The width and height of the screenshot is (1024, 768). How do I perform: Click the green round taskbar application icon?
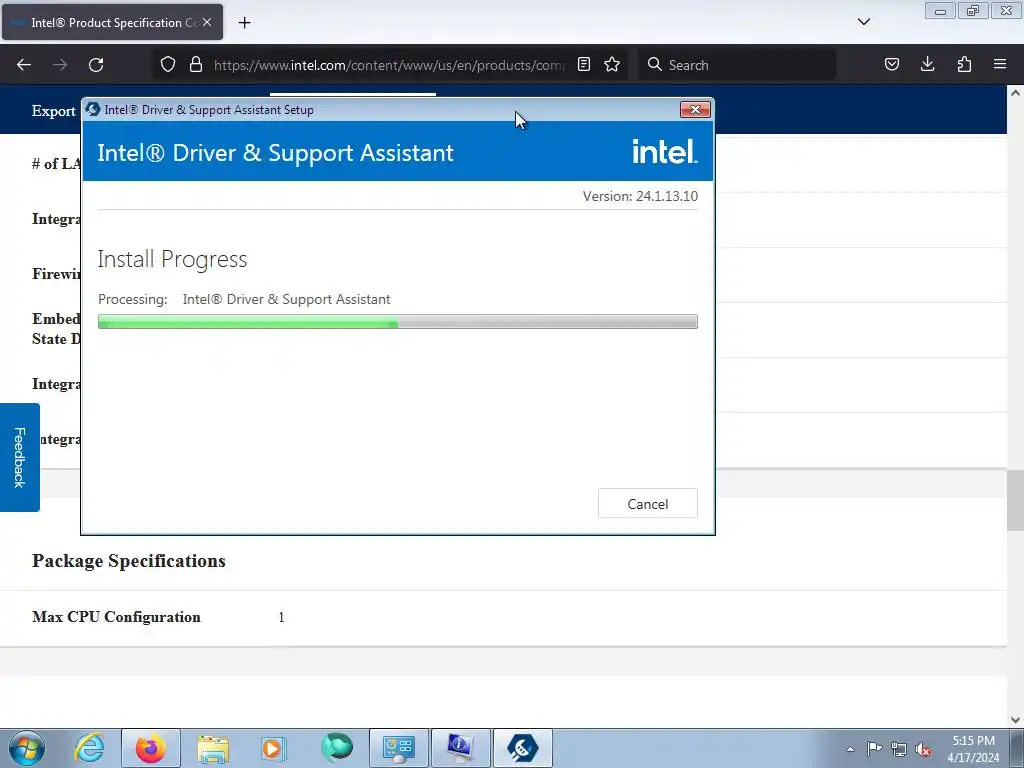(337, 748)
